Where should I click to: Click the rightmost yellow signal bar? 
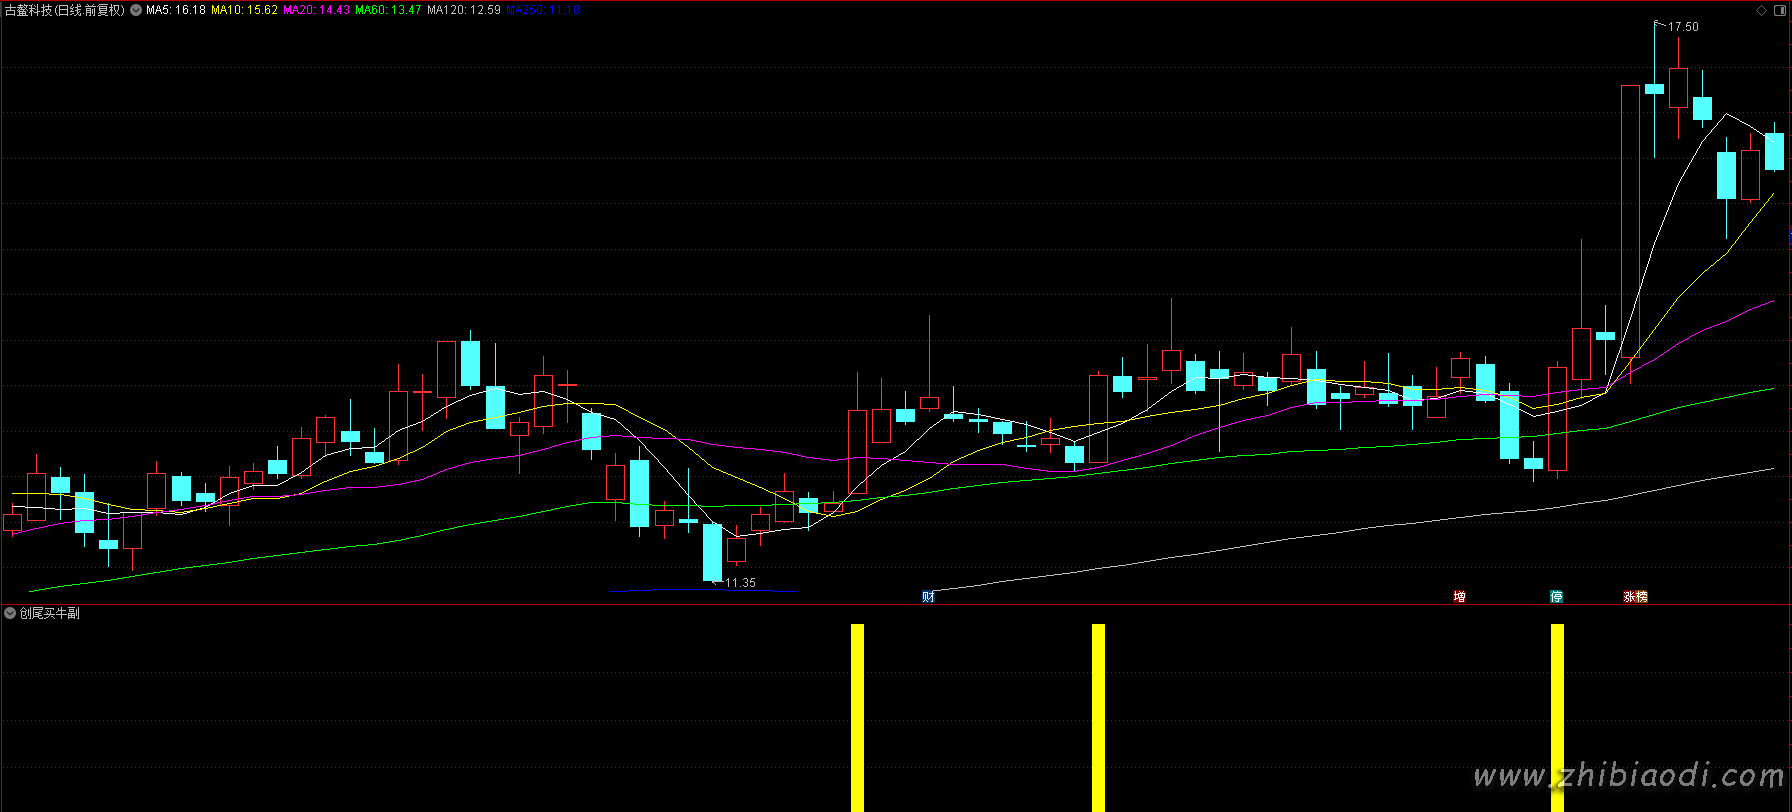[1557, 716]
